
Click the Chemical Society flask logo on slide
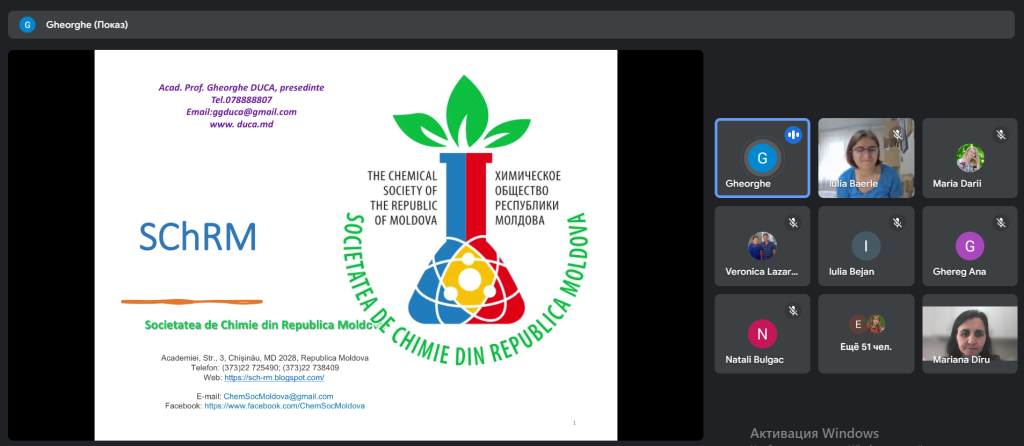coord(466,221)
